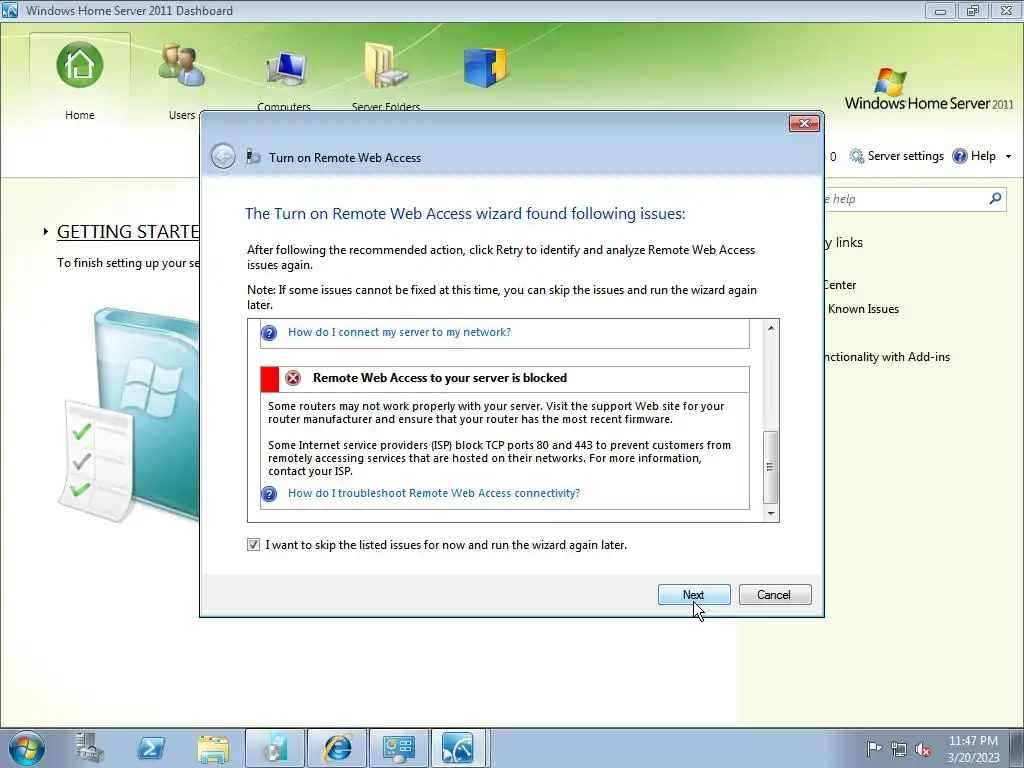Viewport: 1024px width, 768px height.
Task: Click the Cancel button in the wizard
Action: [775, 594]
